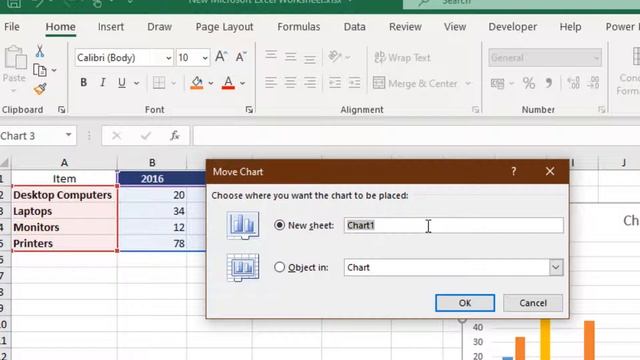Center text horizontally
640x360 pixels.
(290, 83)
